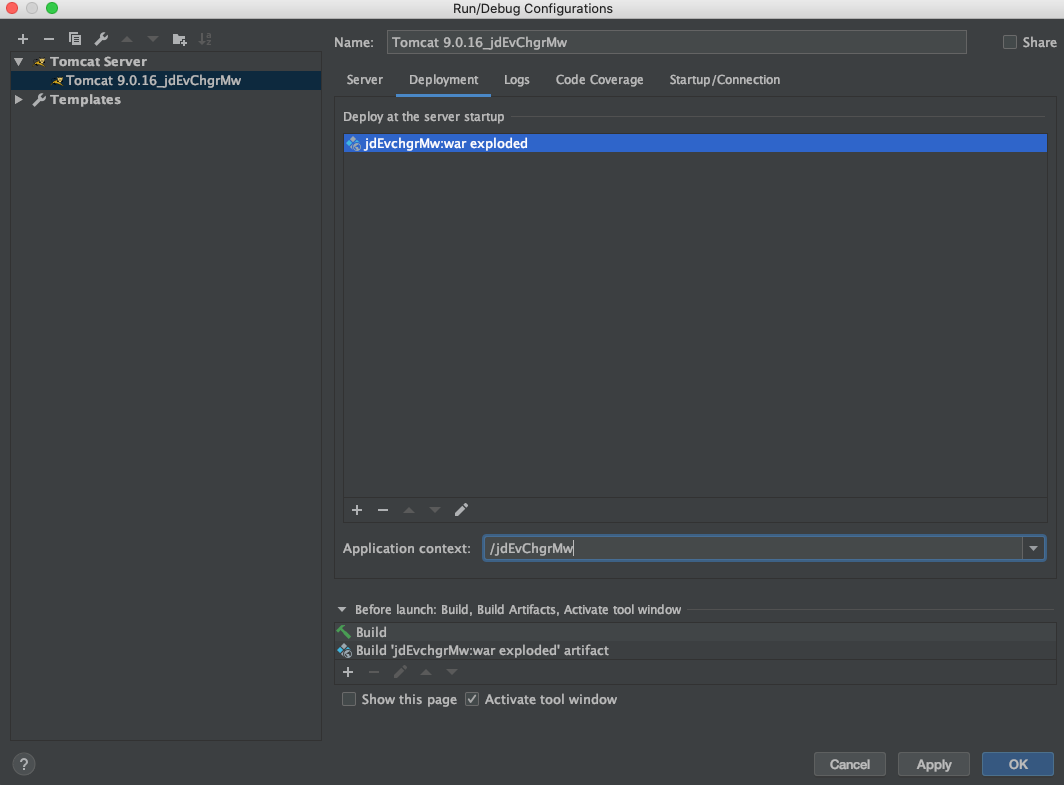Uncheck Activate tool window

click(x=472, y=699)
